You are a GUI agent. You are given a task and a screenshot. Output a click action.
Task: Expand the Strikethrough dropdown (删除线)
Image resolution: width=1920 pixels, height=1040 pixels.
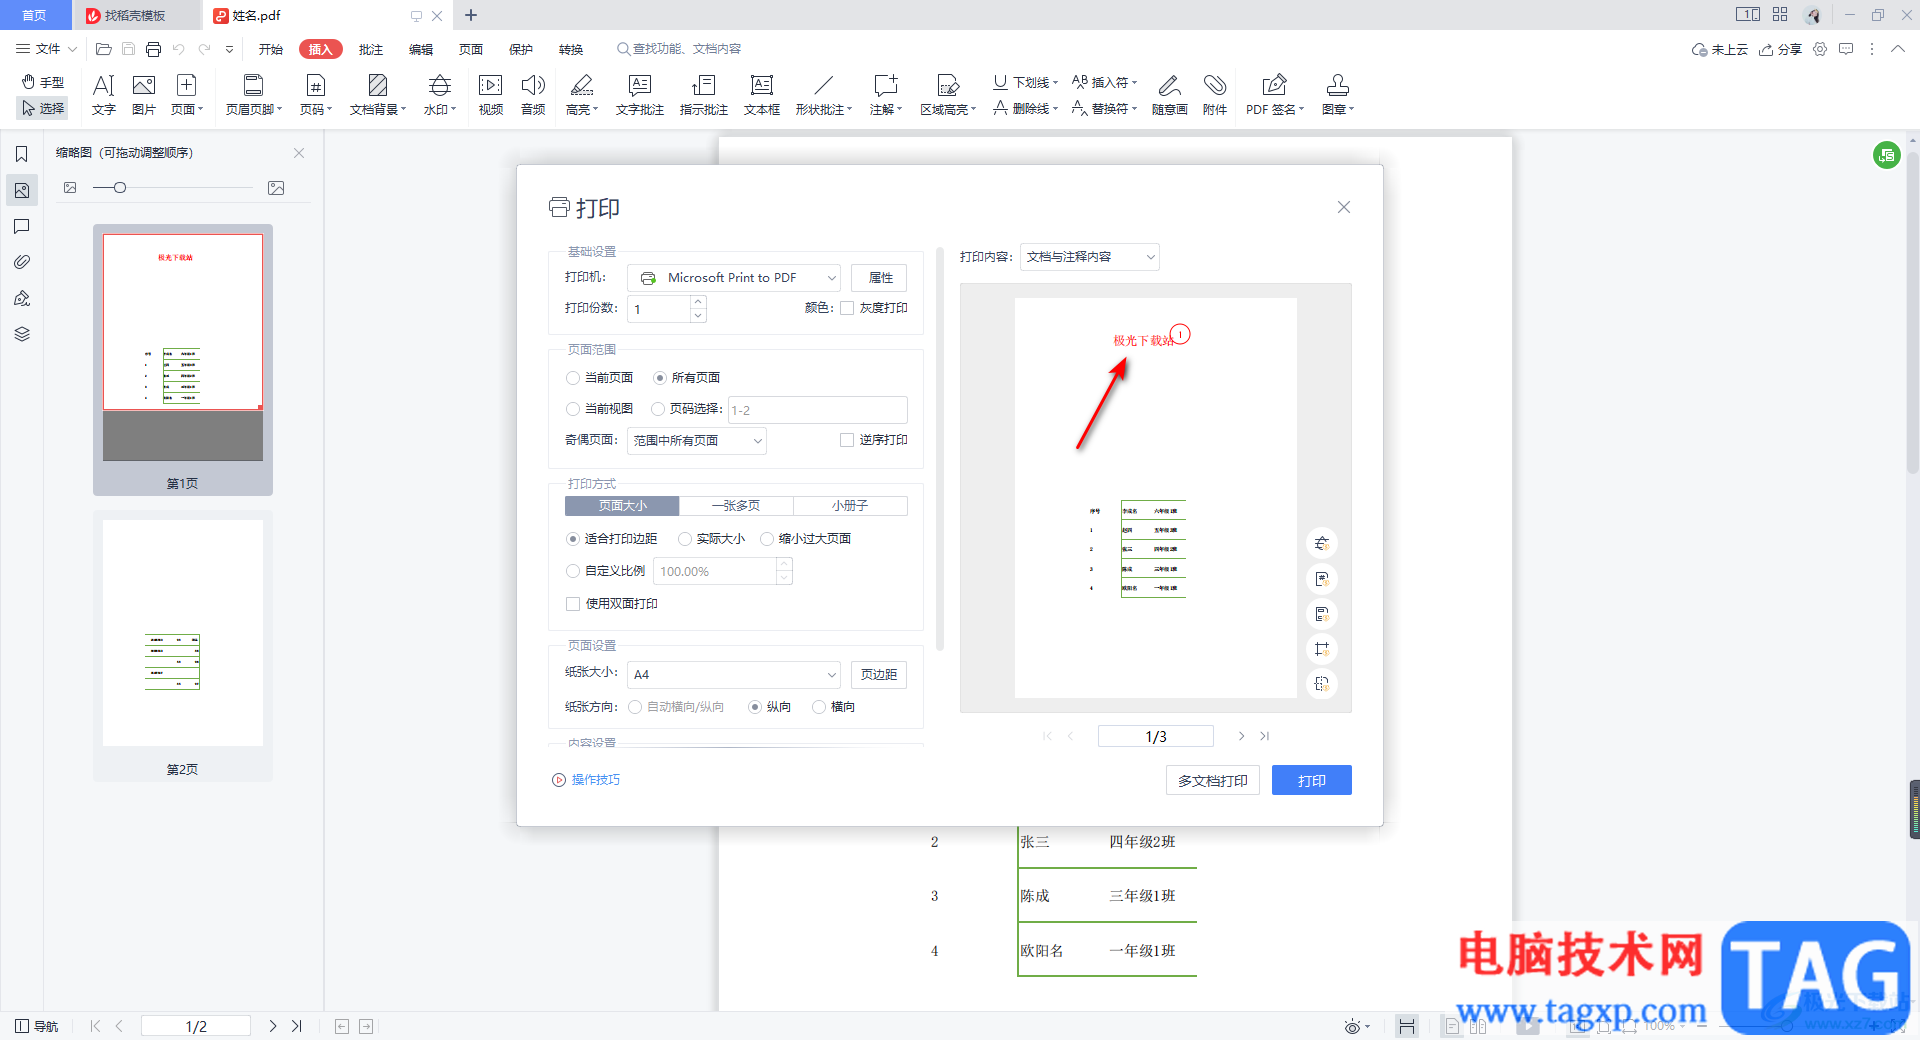pos(1056,109)
